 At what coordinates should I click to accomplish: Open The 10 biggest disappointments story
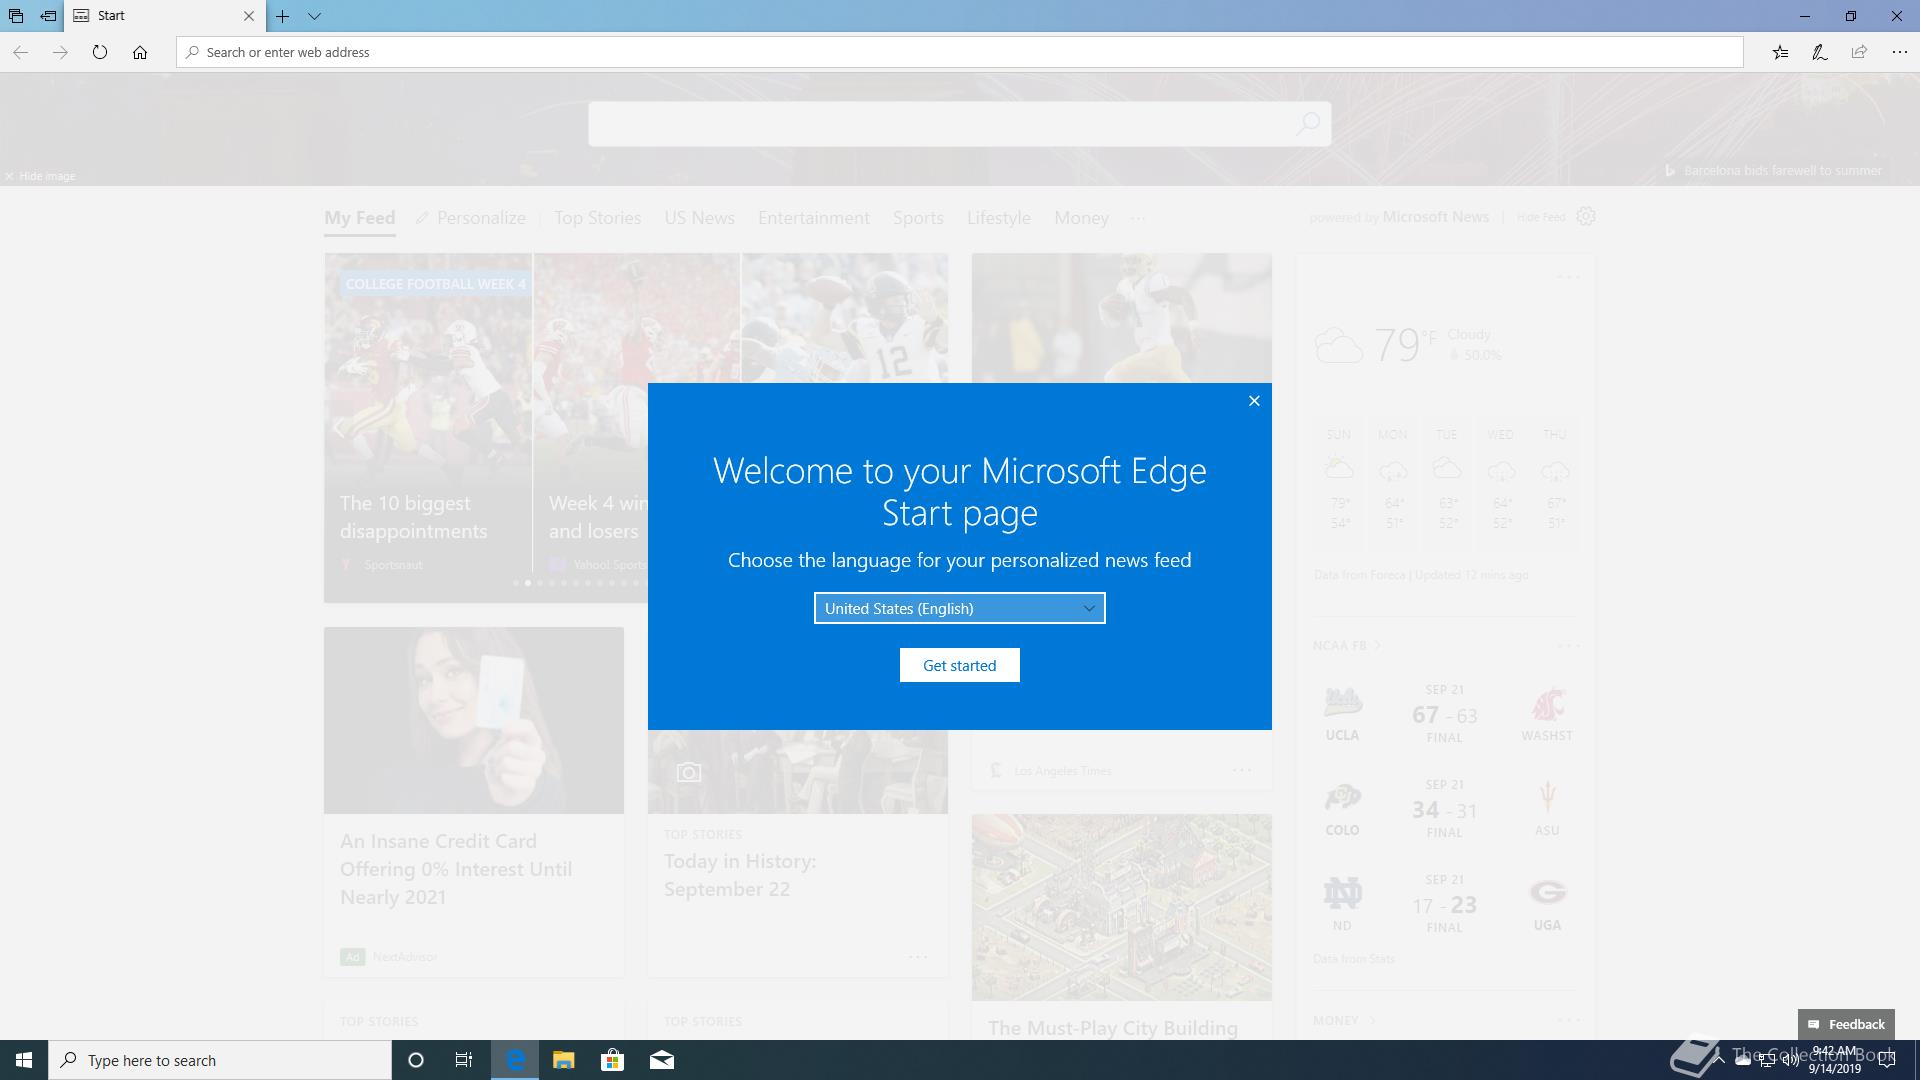(413, 517)
